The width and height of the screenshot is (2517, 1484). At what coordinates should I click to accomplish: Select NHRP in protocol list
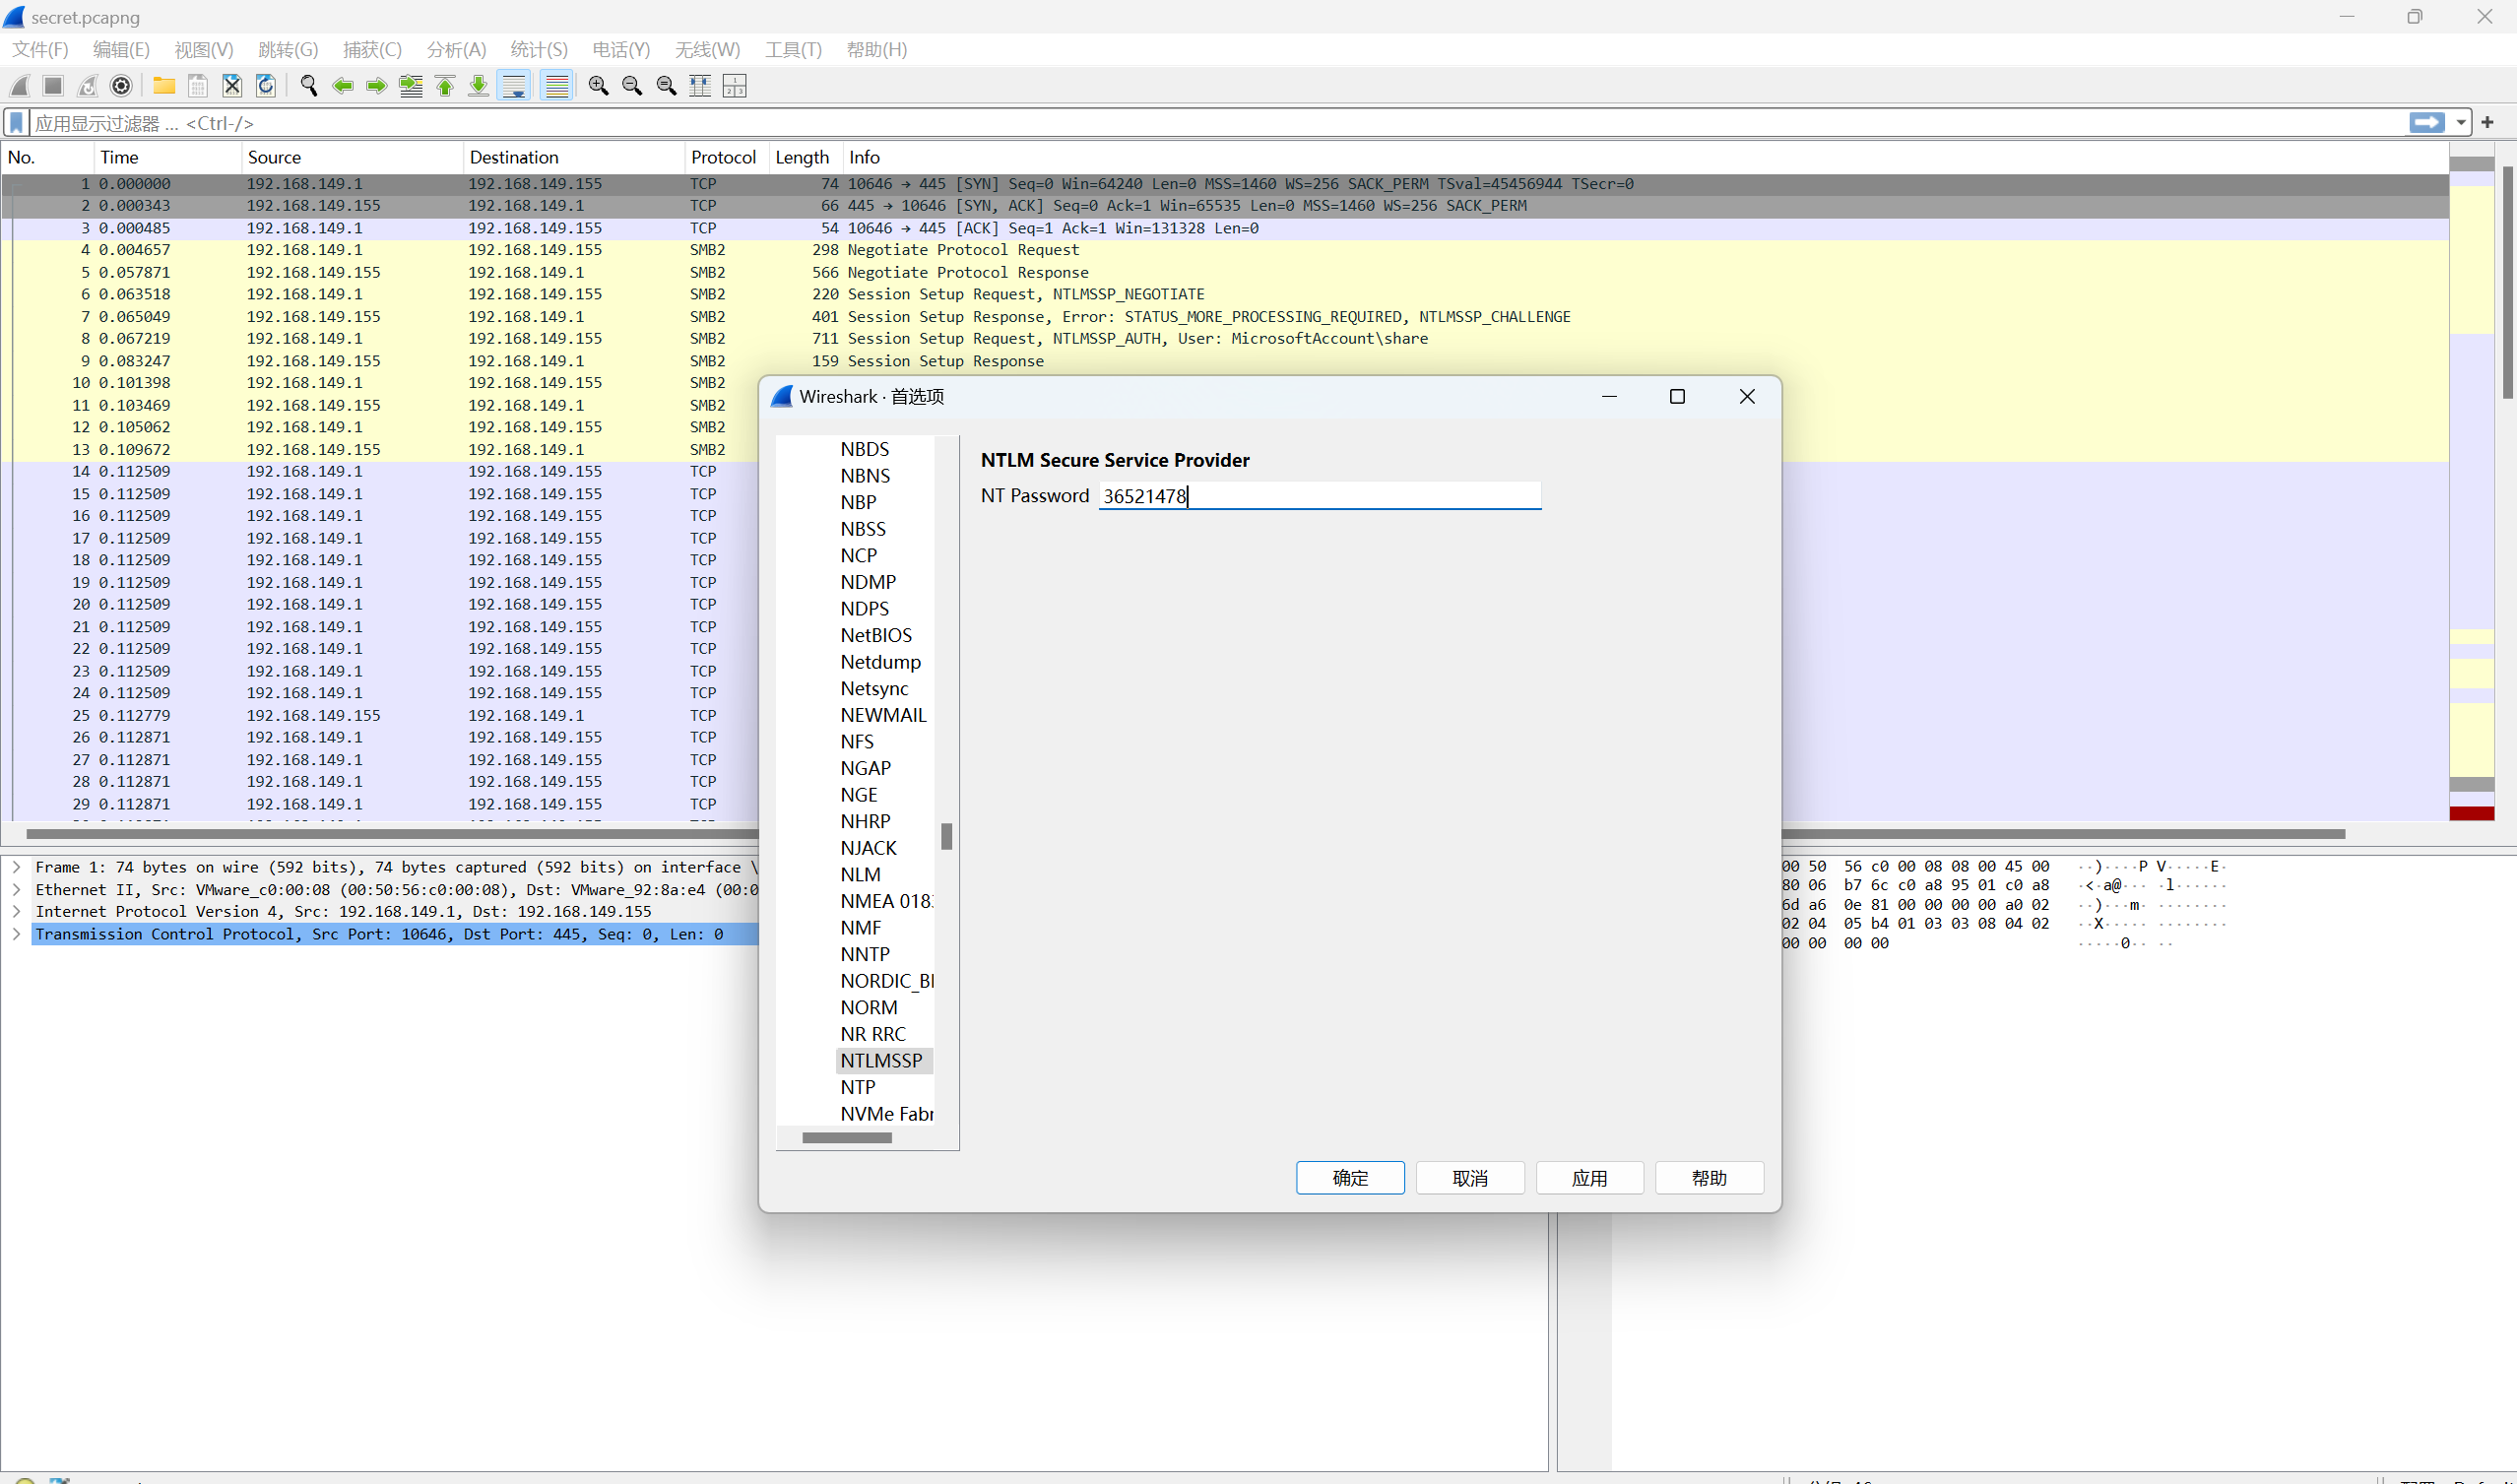coord(865,822)
